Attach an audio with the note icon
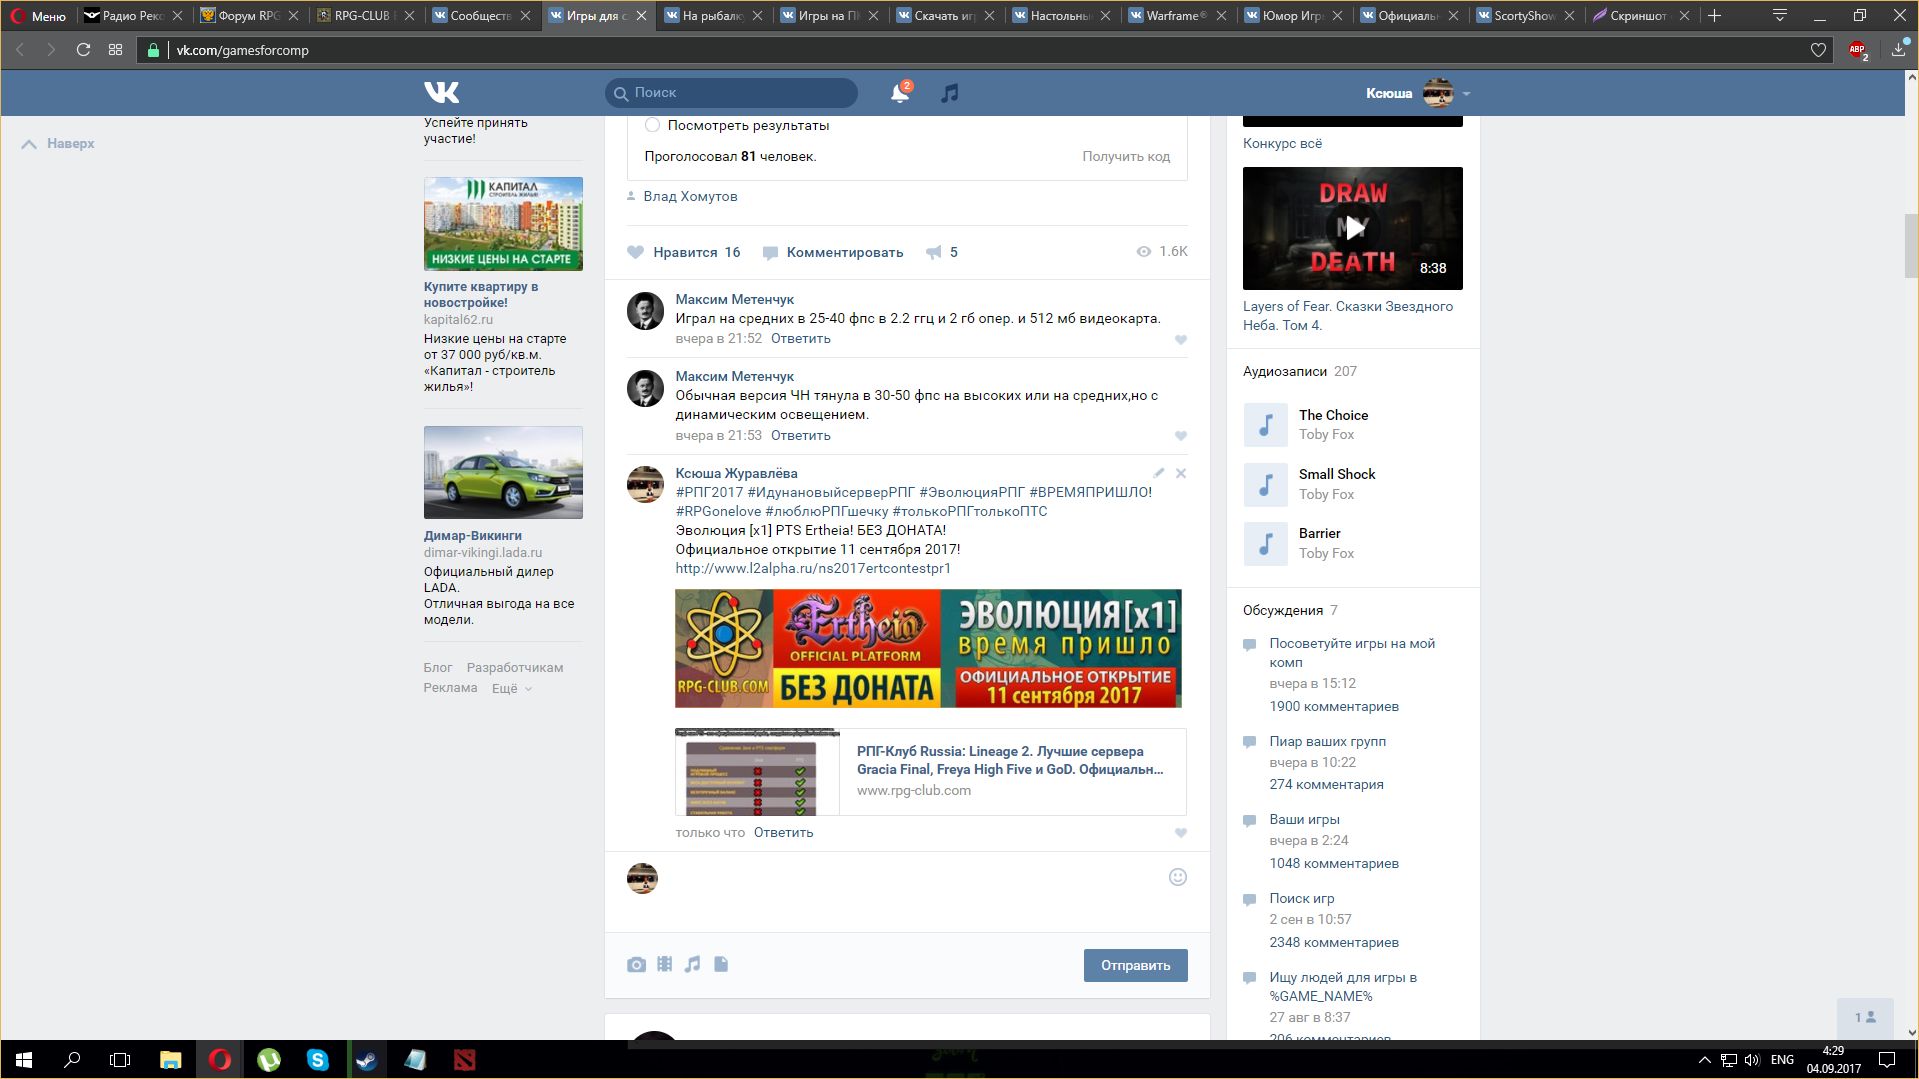Screen dimensions: 1919x1079 [692, 965]
